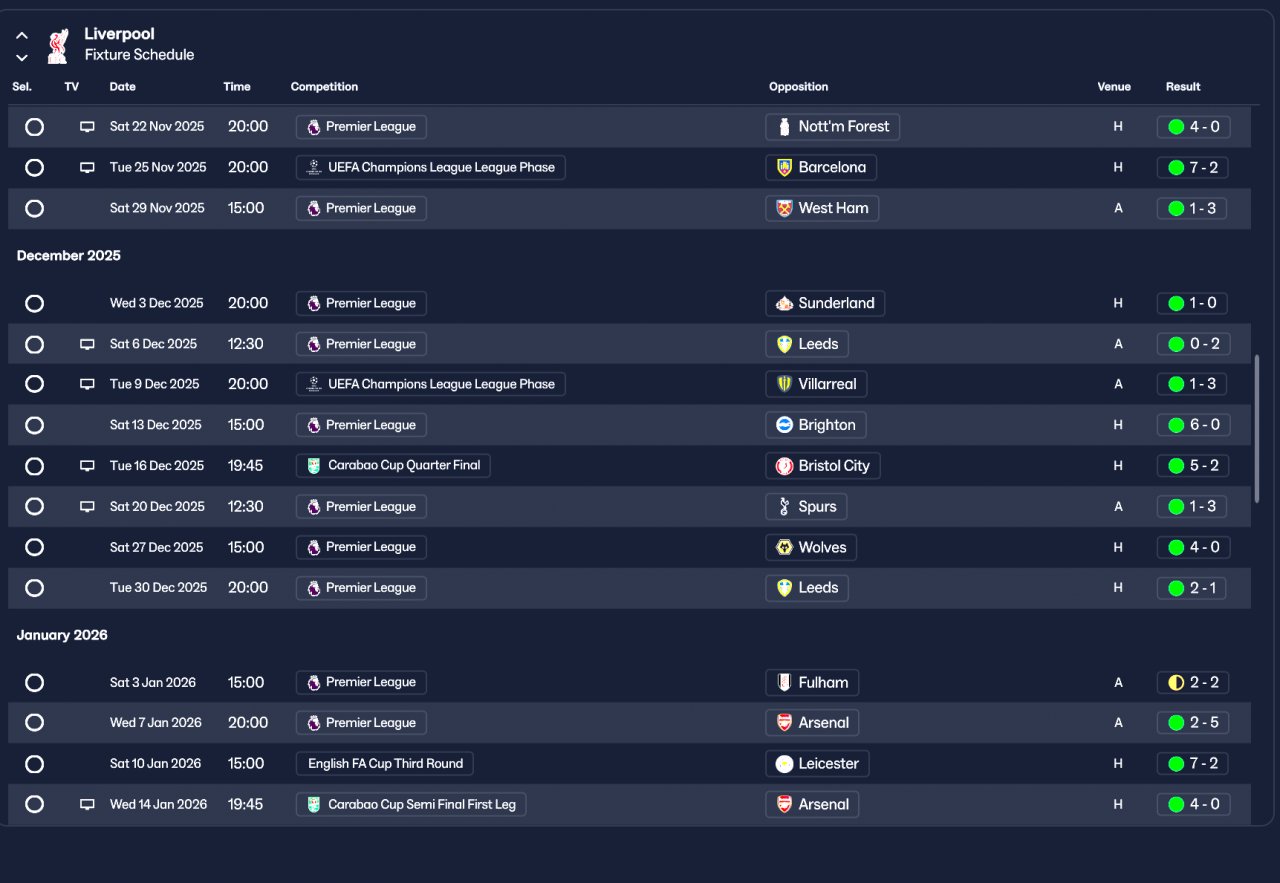Sort fixtures by the Opposition column header
Viewport: 1280px width, 883px height.
click(x=798, y=87)
